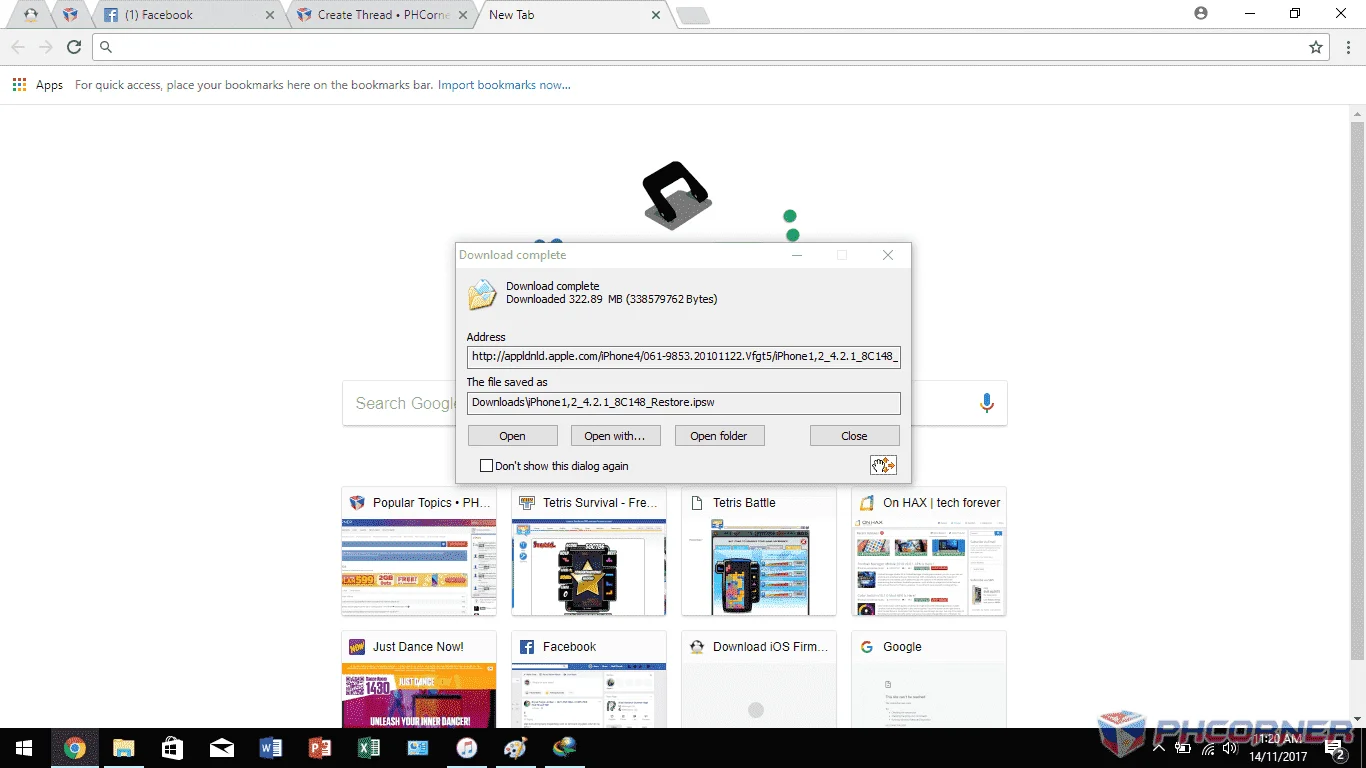Click "Import bookmarks now..." link
Image resolution: width=1366 pixels, height=768 pixels.
point(504,85)
